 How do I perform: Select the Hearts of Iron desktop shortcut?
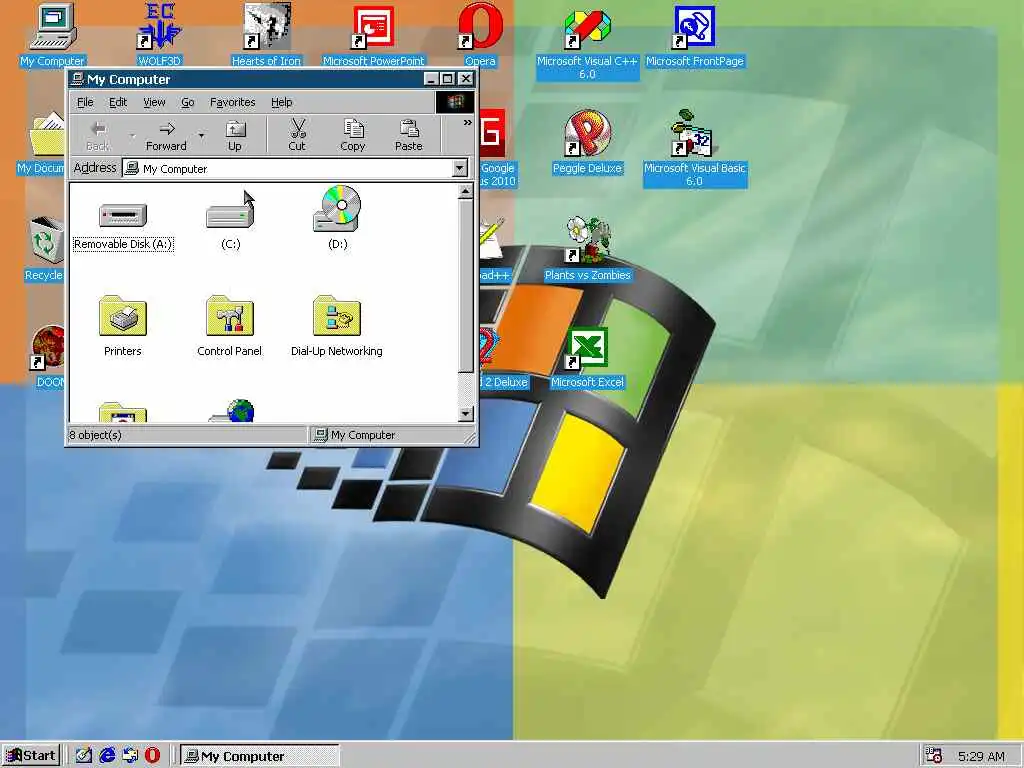pos(266,35)
